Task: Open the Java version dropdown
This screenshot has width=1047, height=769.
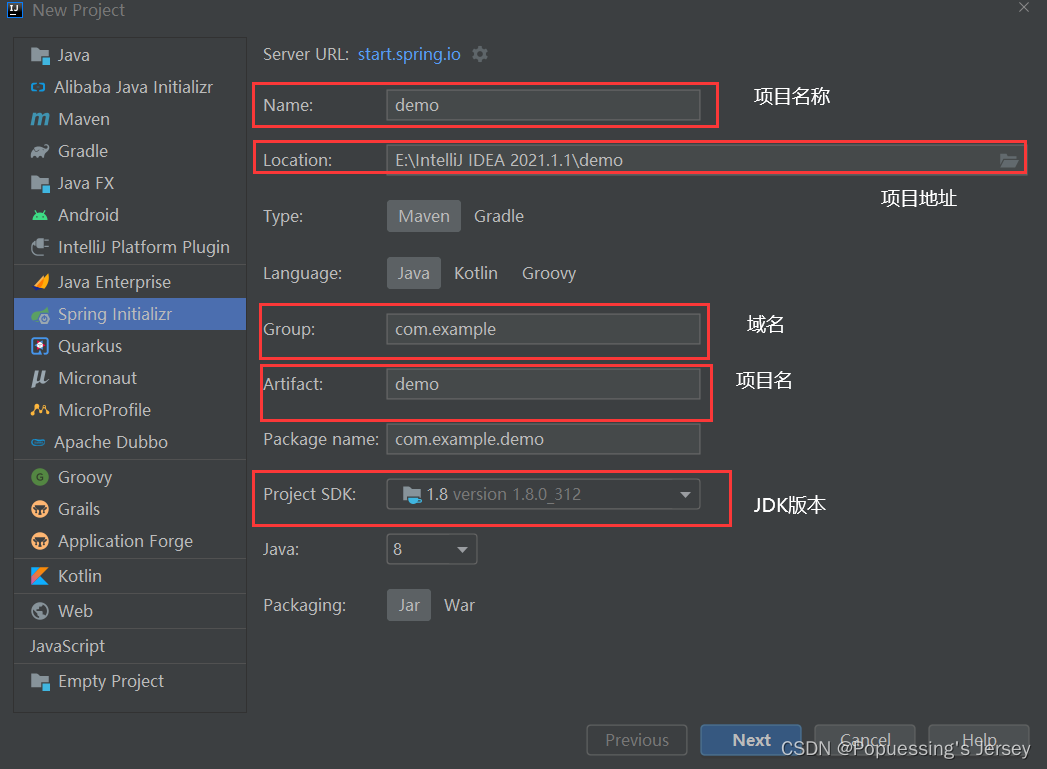Action: pyautogui.click(x=432, y=549)
